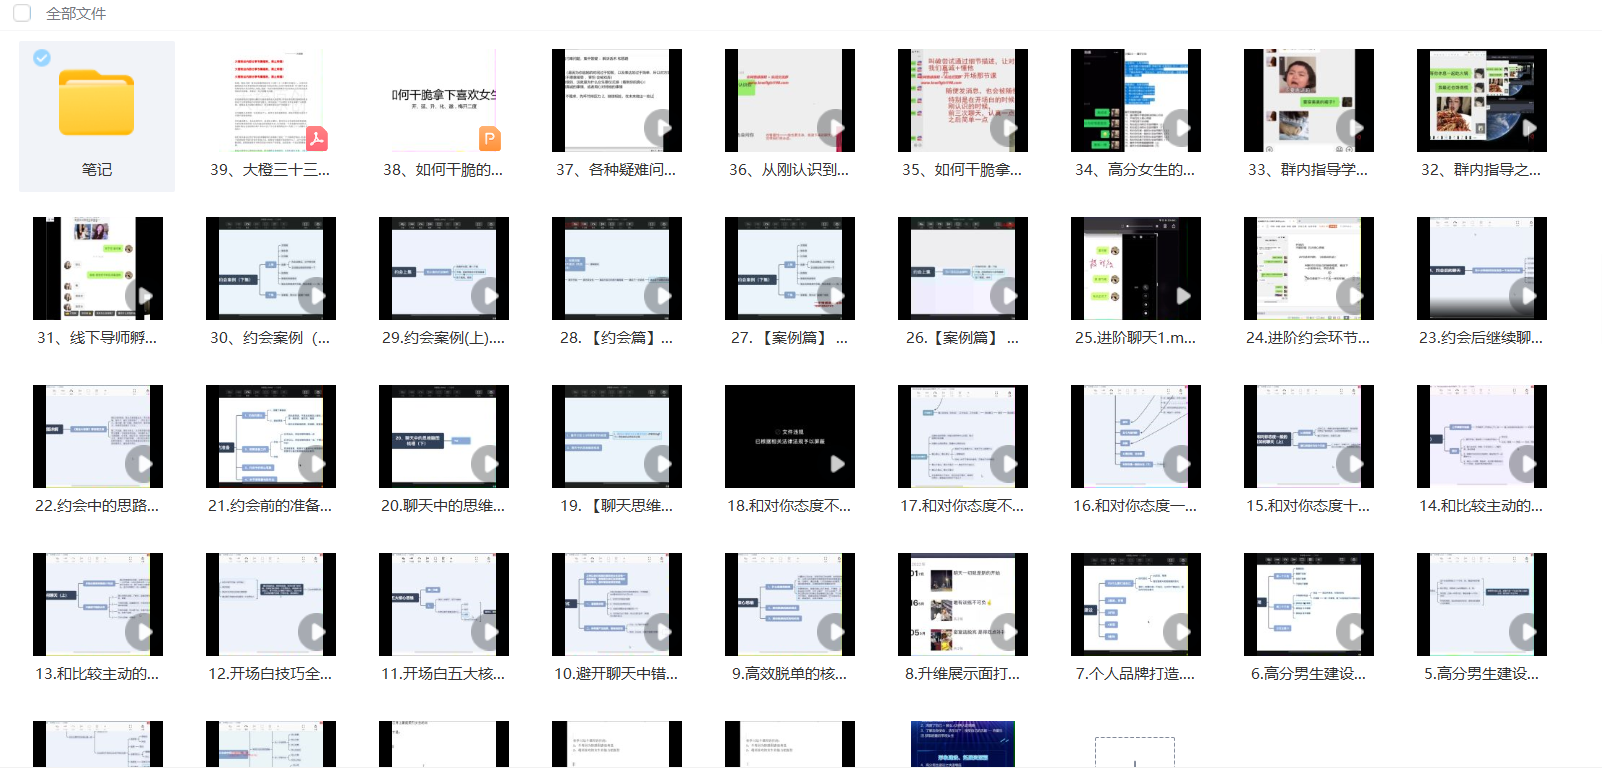Click file name 20.聊天中的思维...
Viewport: 1602px width, 771px height.
coord(443,506)
